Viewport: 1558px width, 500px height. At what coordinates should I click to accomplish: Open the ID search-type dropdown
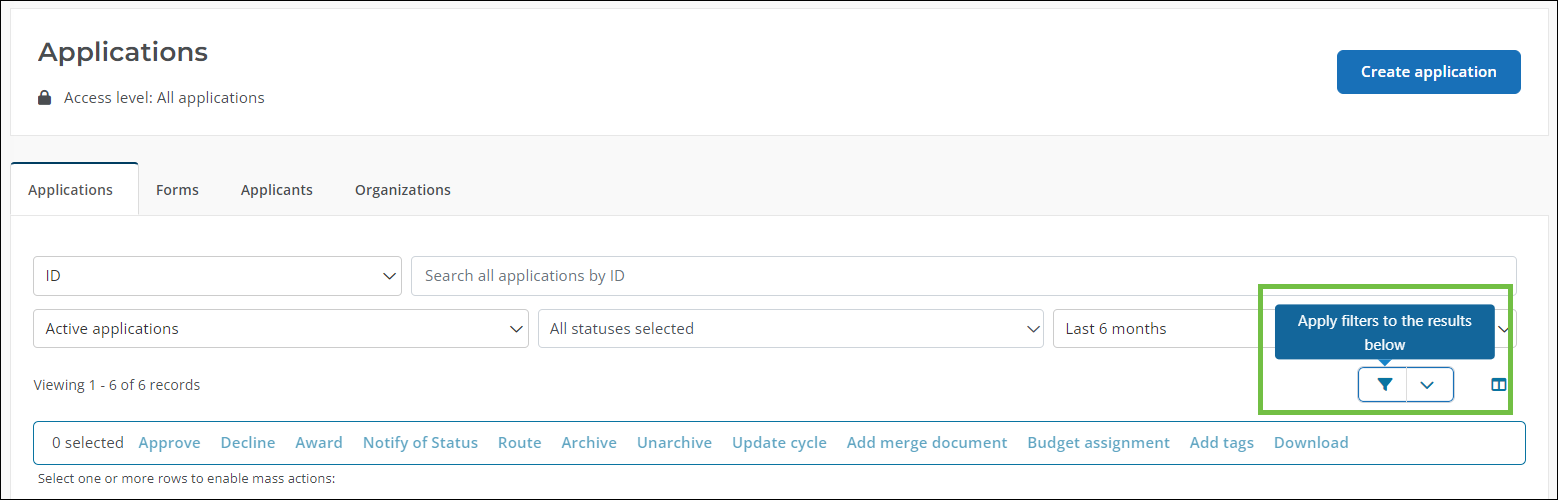tap(217, 276)
